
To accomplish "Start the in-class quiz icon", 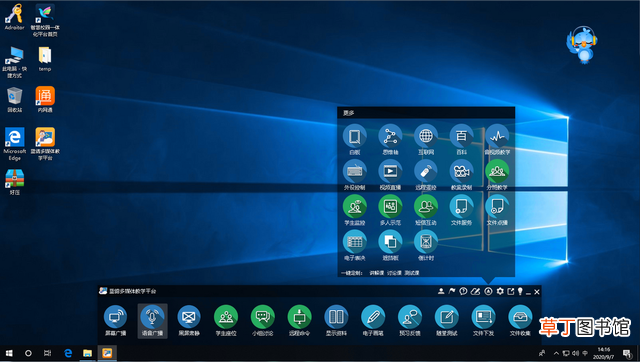I will pos(447,317).
